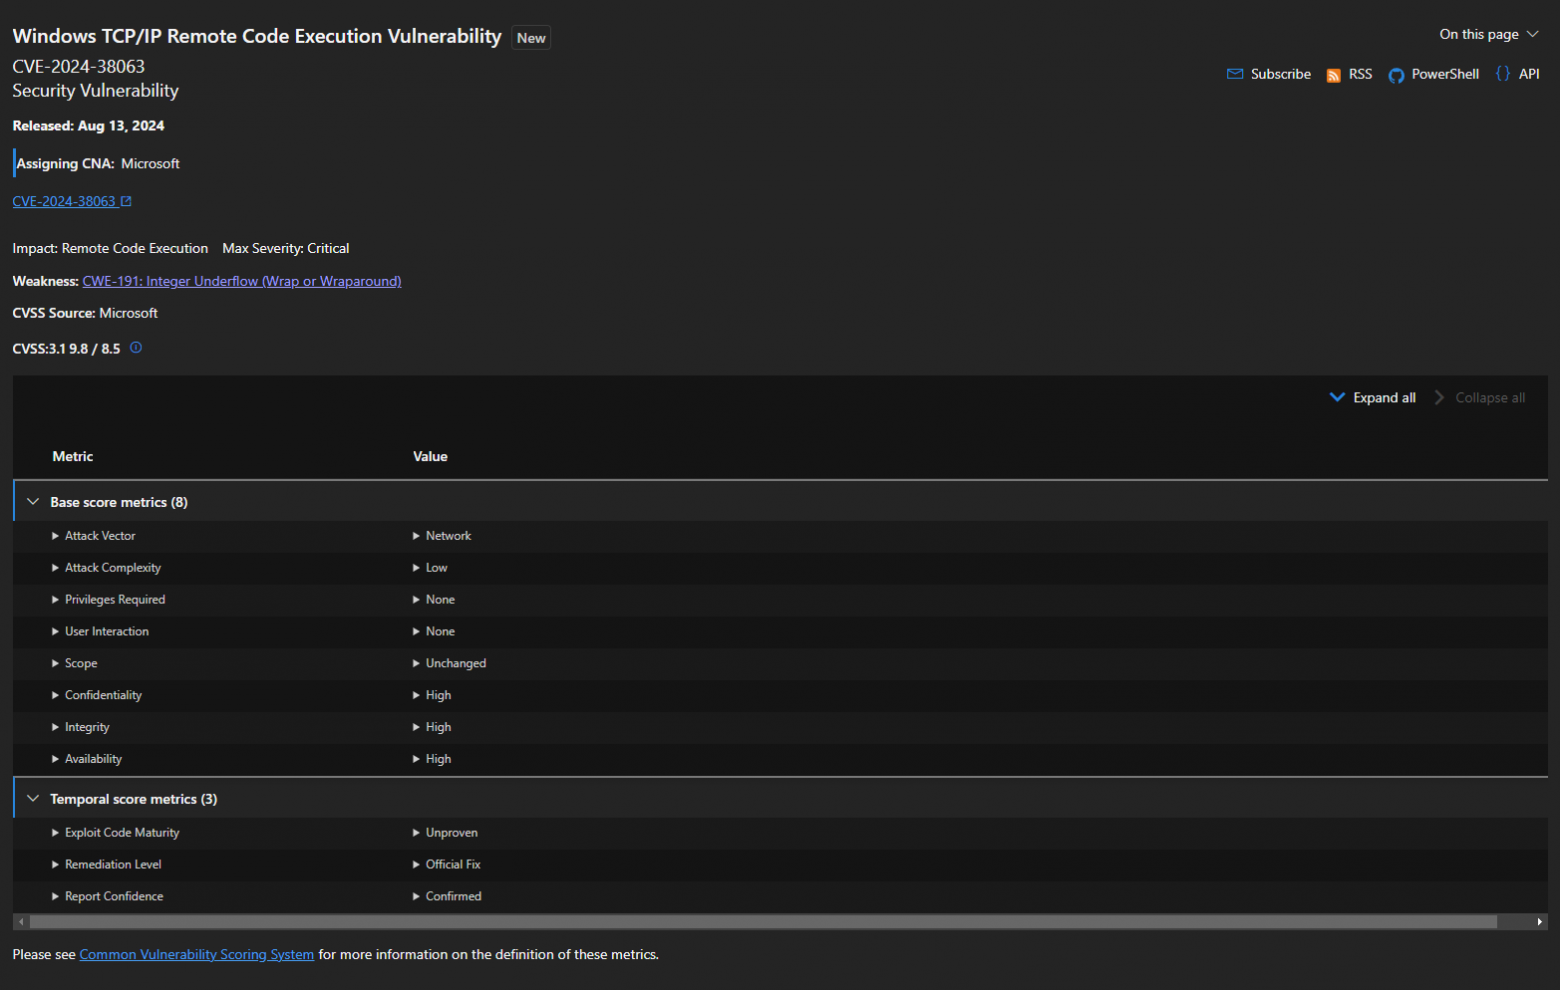Click the horizontal scrollbar left arrow
Screen dimensions: 1560x990
[21, 922]
